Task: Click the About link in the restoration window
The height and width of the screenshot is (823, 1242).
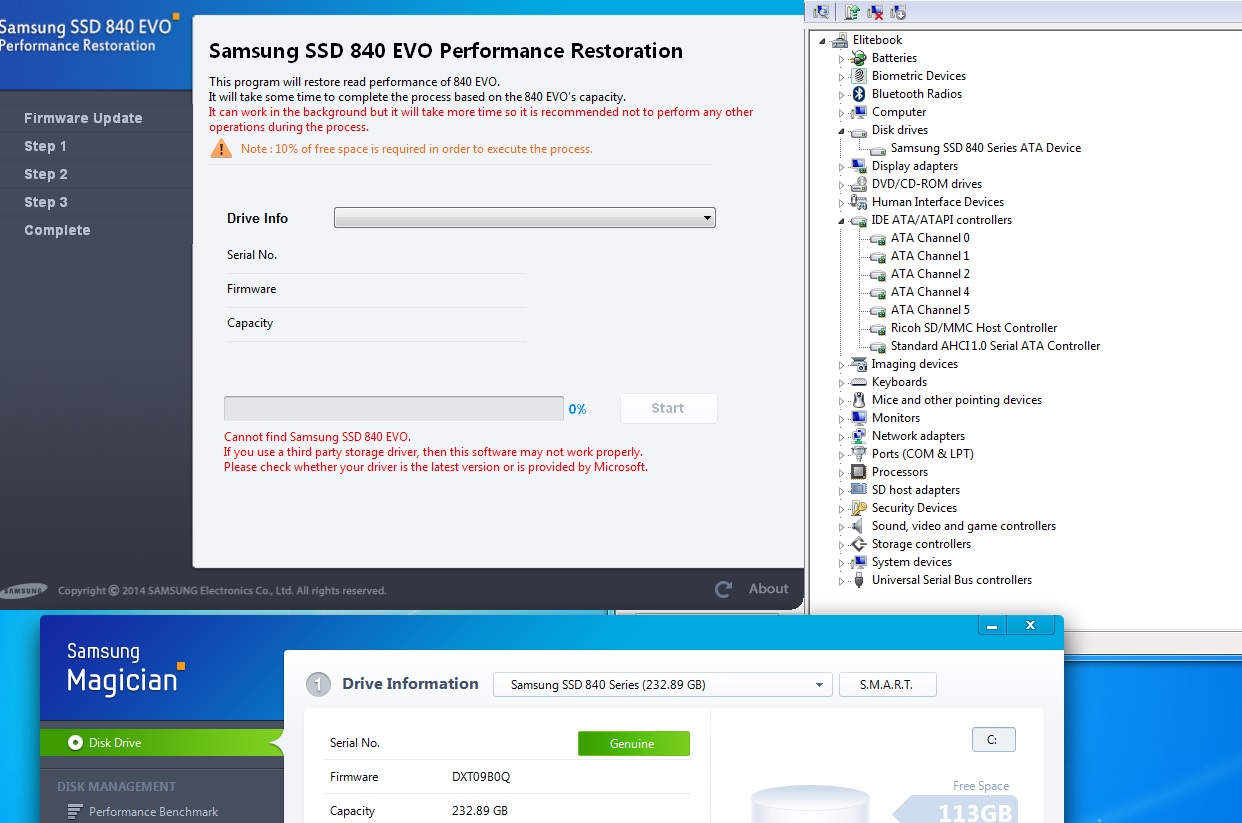Action: coord(769,589)
